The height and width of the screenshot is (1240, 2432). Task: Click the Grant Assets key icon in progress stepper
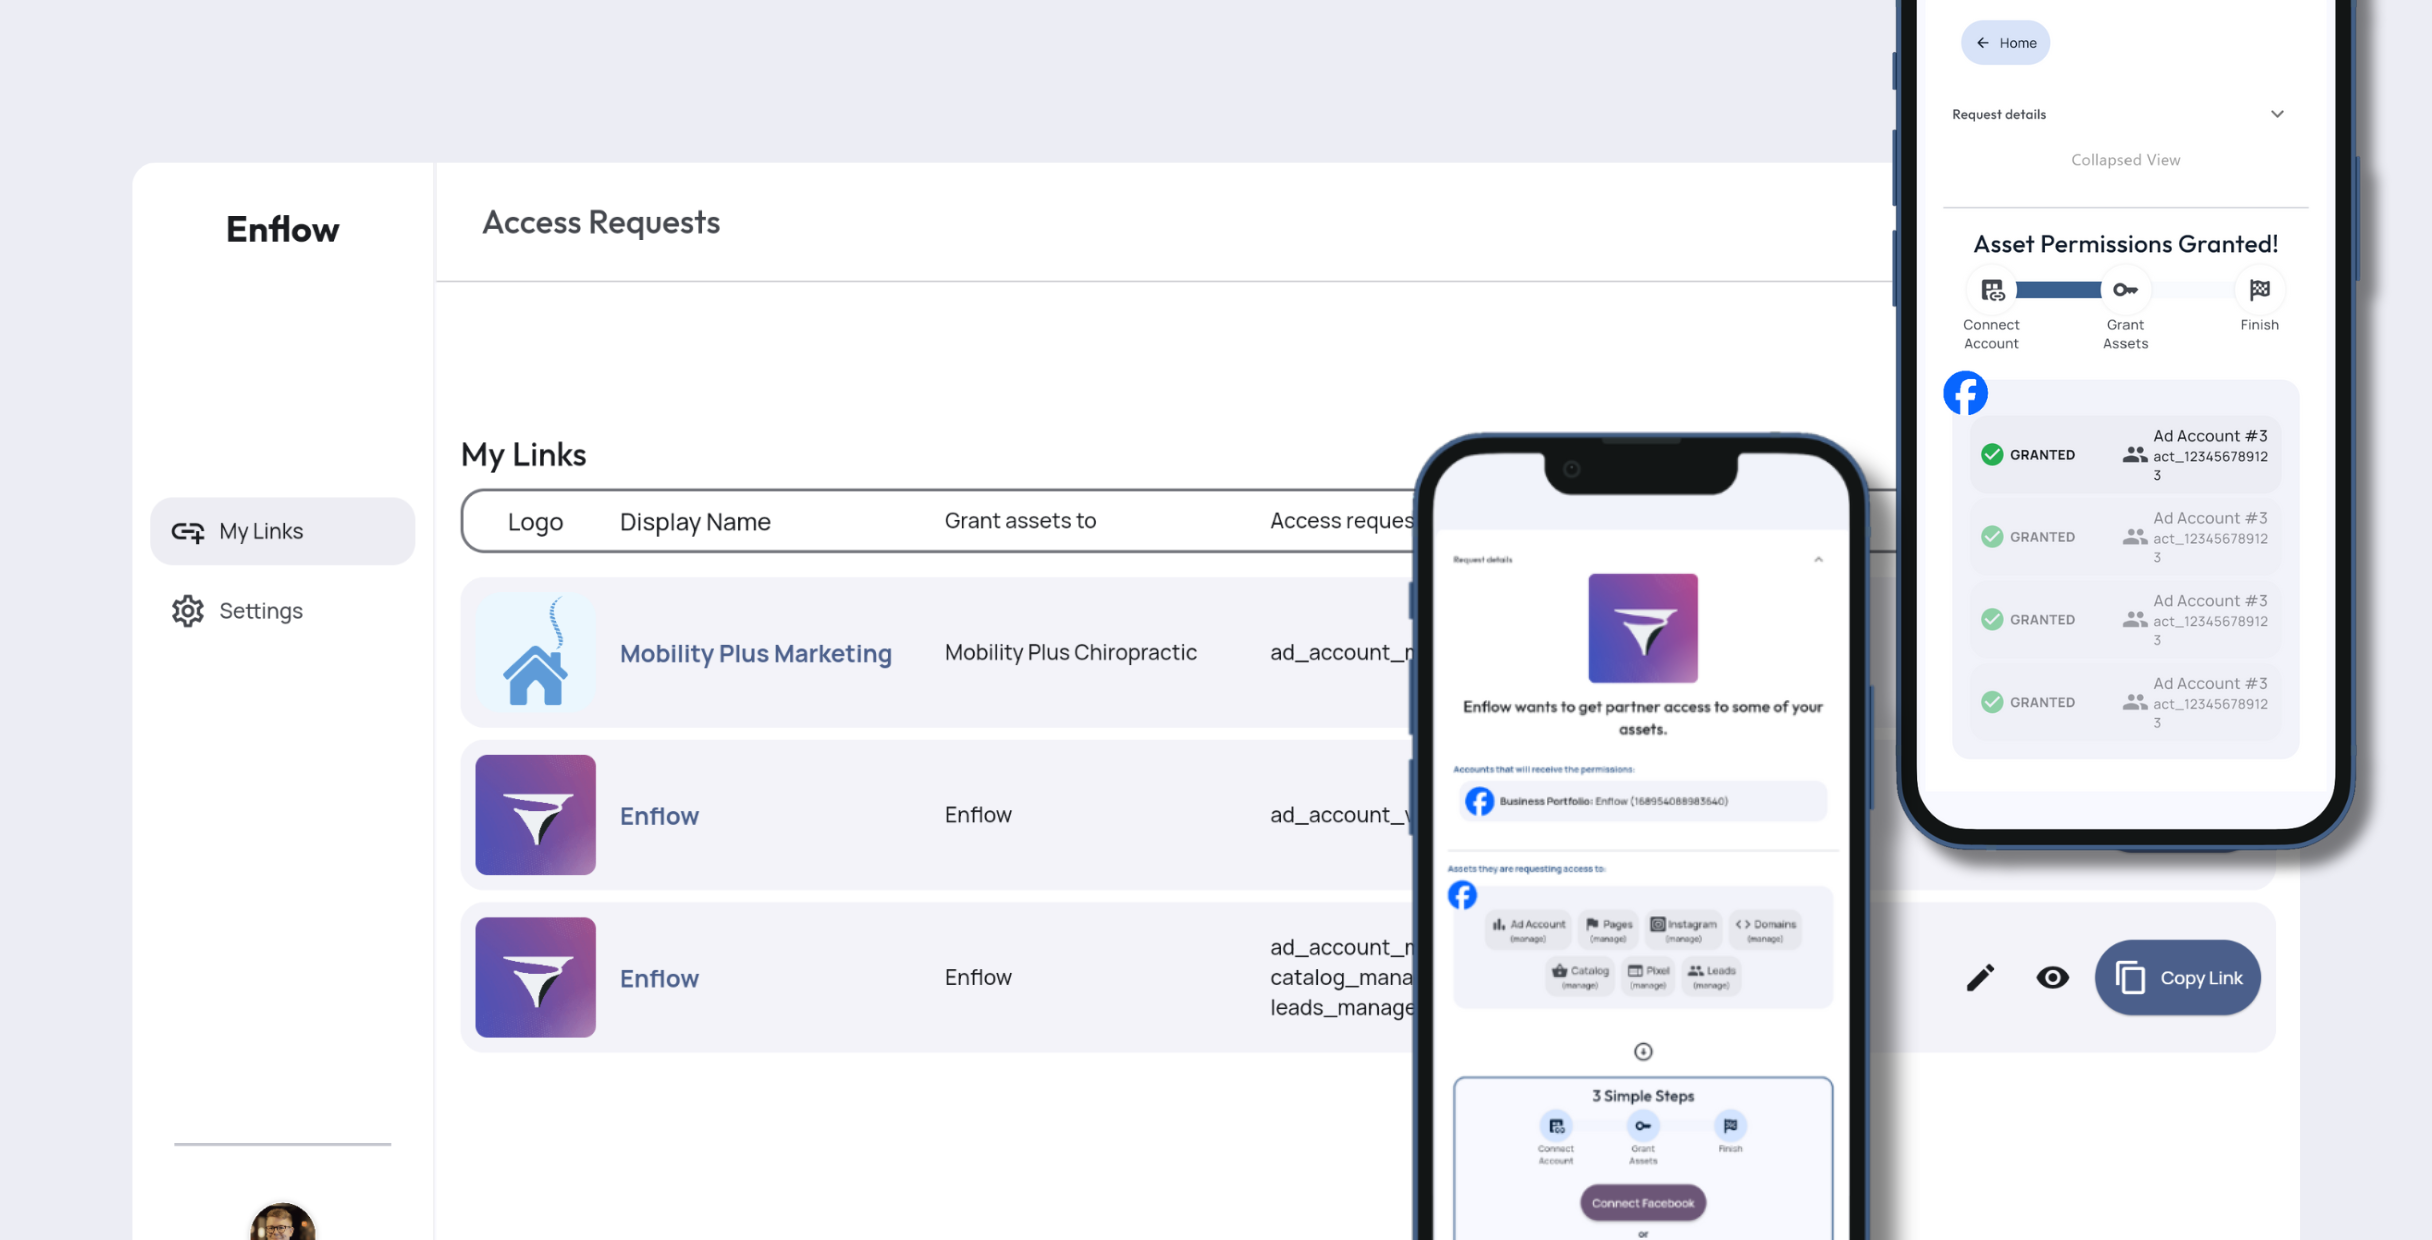(2125, 290)
